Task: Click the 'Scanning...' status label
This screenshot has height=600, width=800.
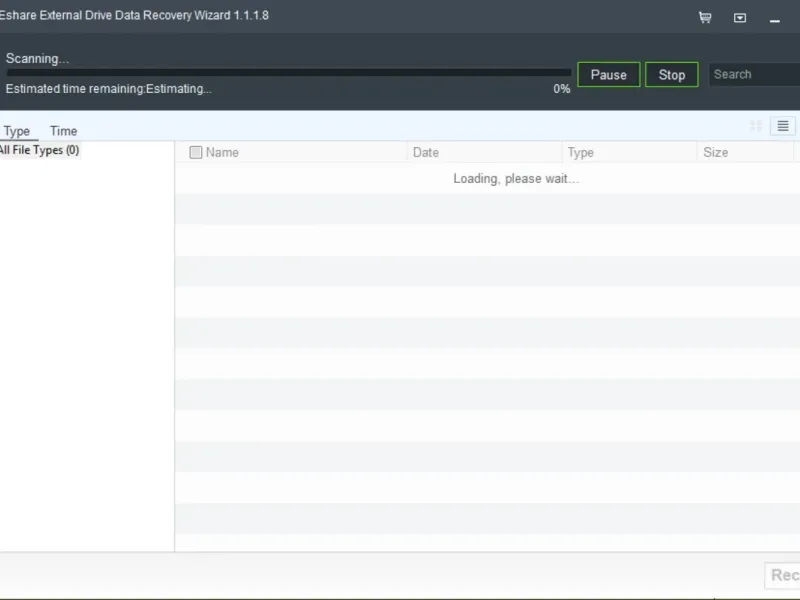Action: (37, 59)
